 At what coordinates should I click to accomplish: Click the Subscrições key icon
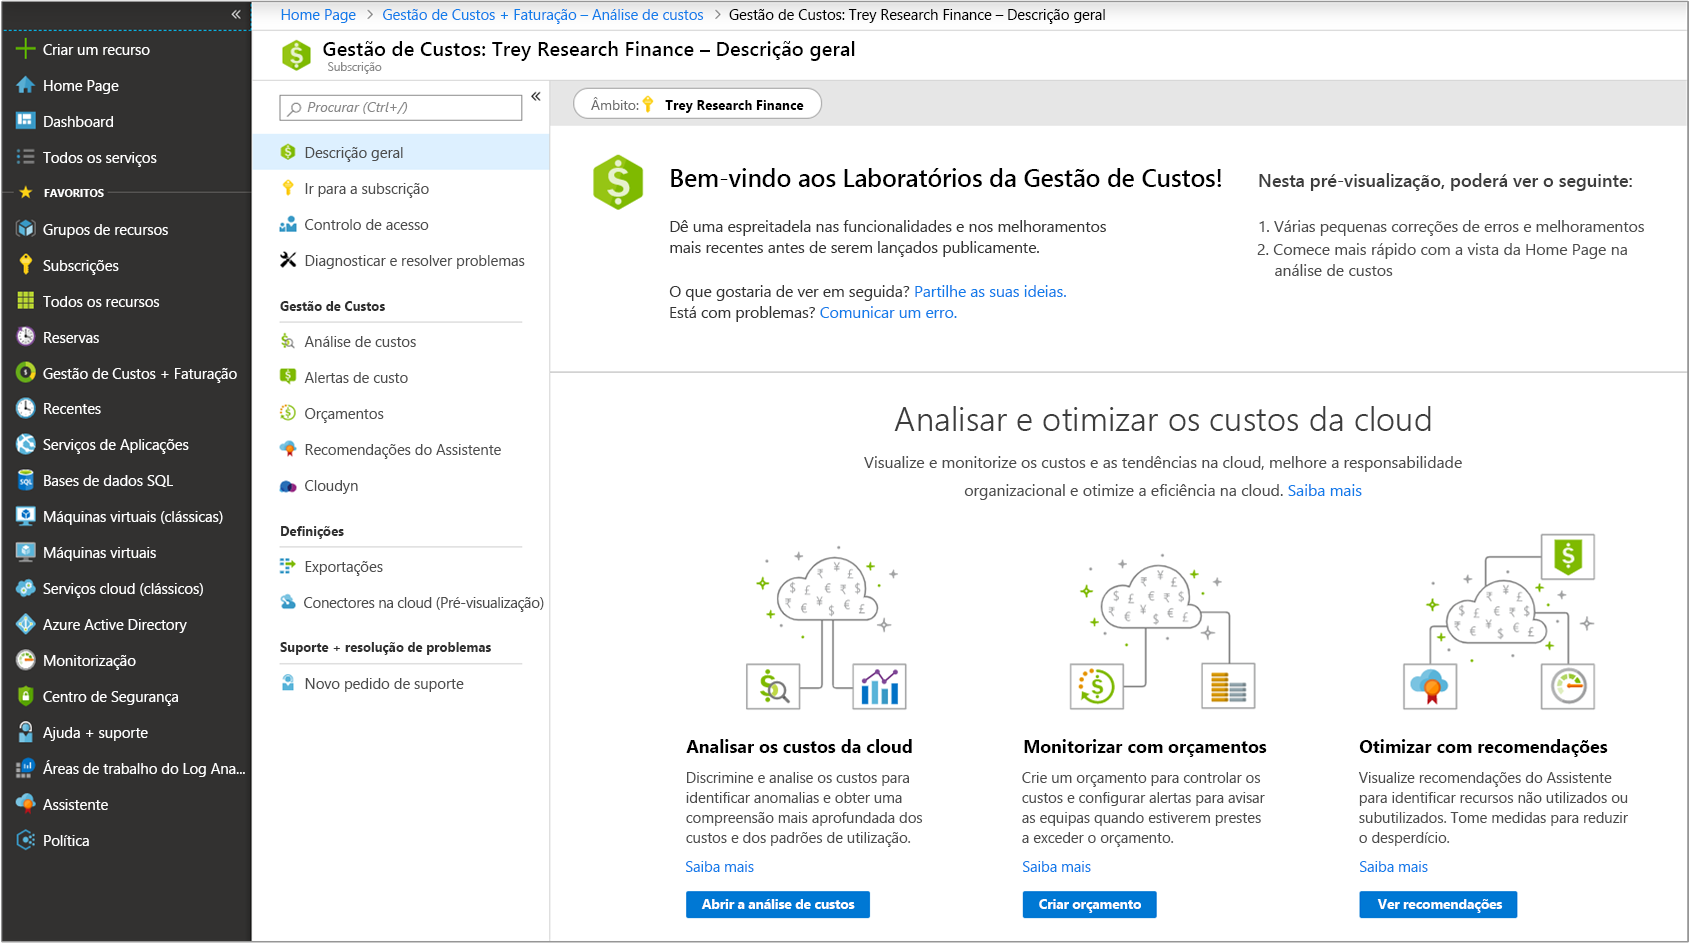(x=26, y=265)
